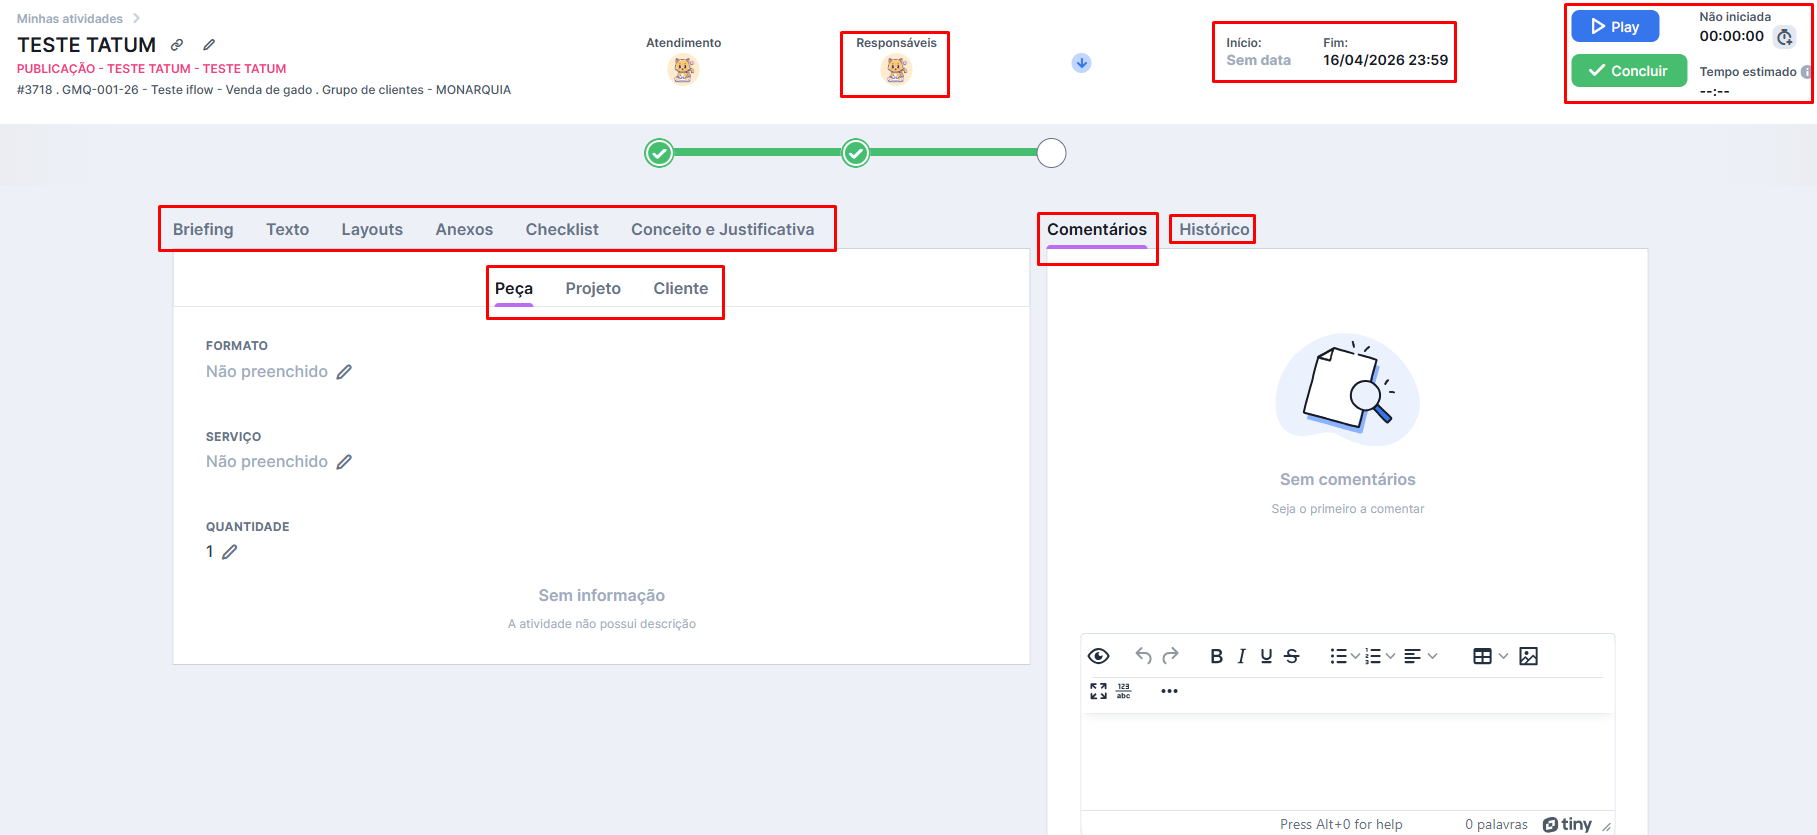Open the table insert menu
1817x835 pixels.
pos(1490,656)
